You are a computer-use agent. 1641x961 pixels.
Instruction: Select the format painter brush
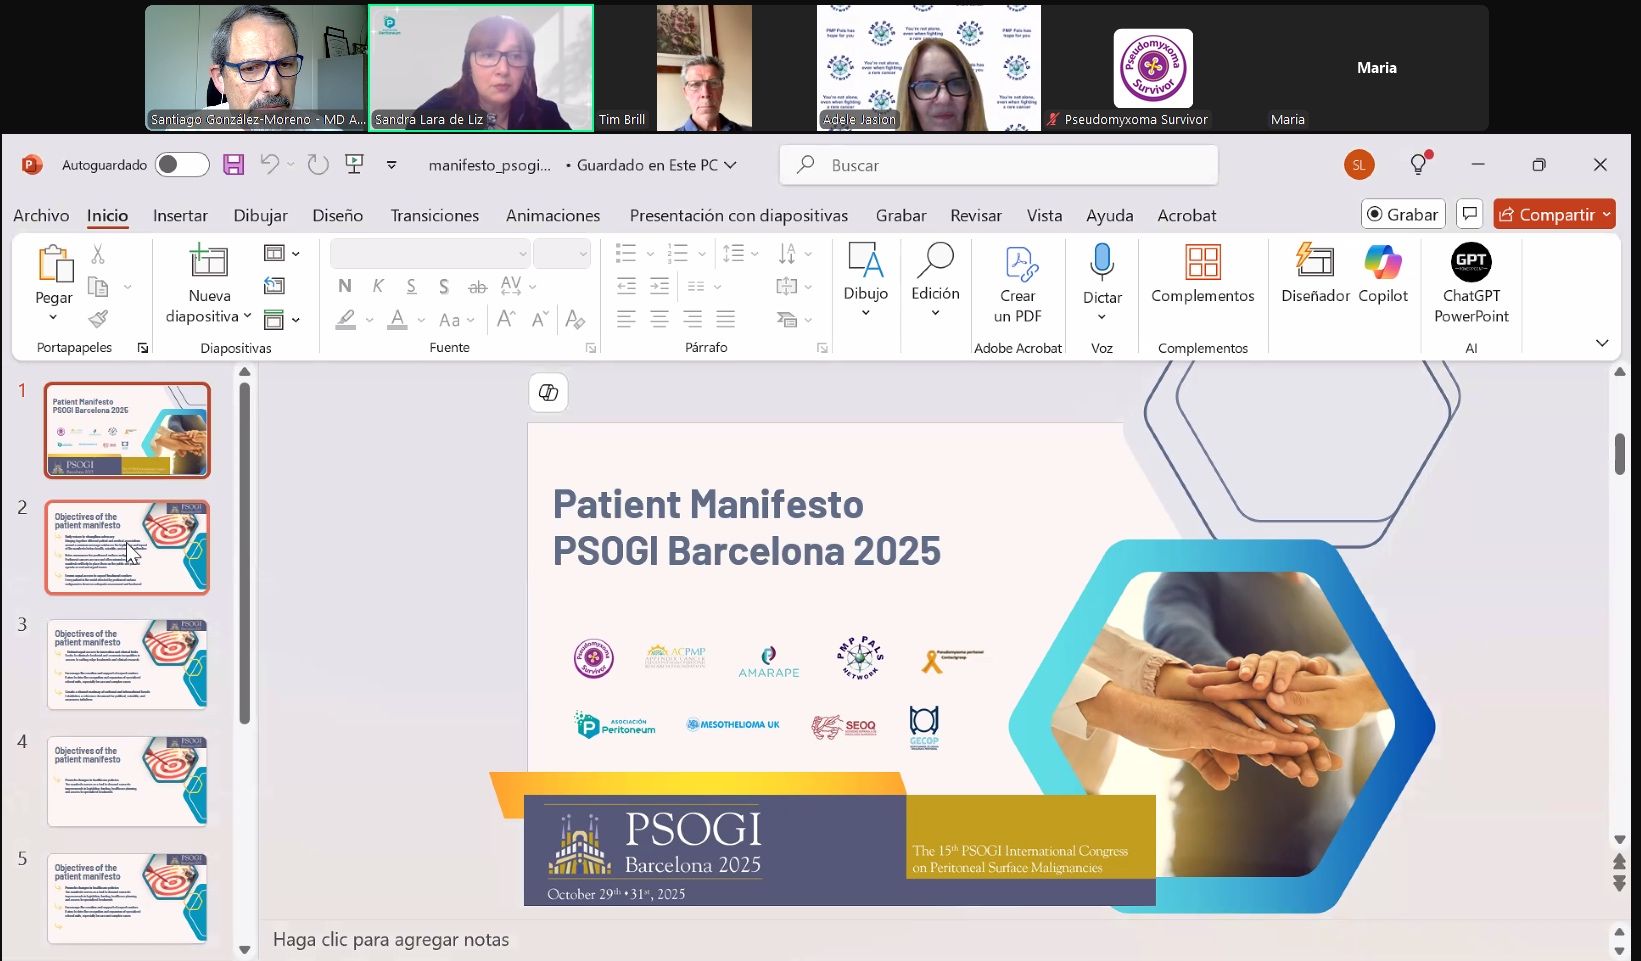[x=98, y=319]
